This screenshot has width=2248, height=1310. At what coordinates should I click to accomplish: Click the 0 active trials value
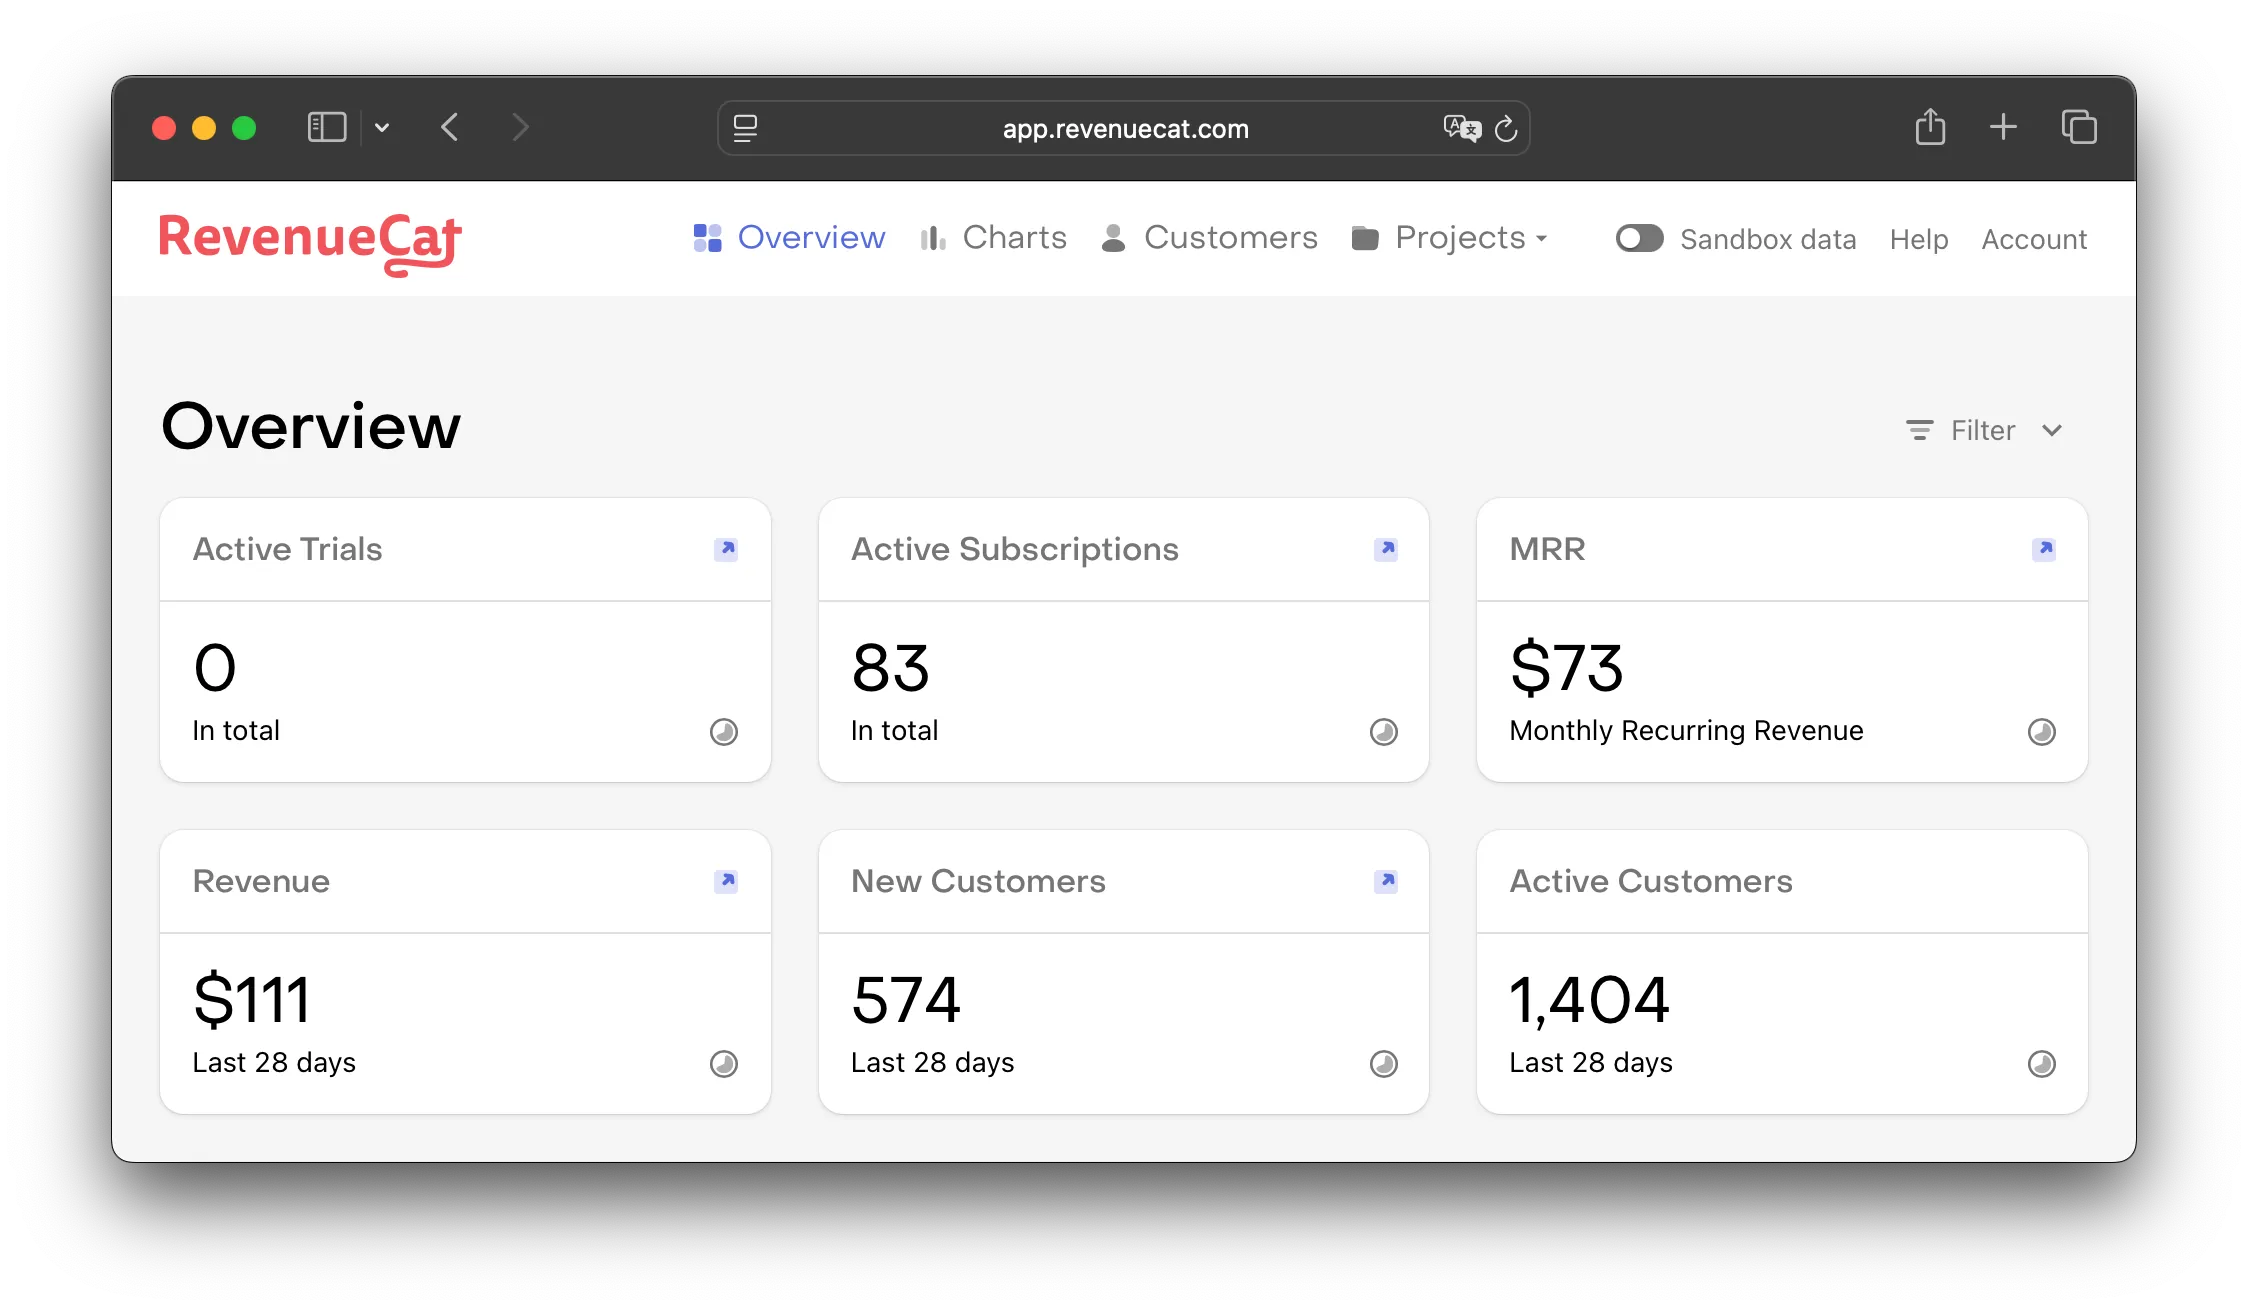tap(215, 668)
